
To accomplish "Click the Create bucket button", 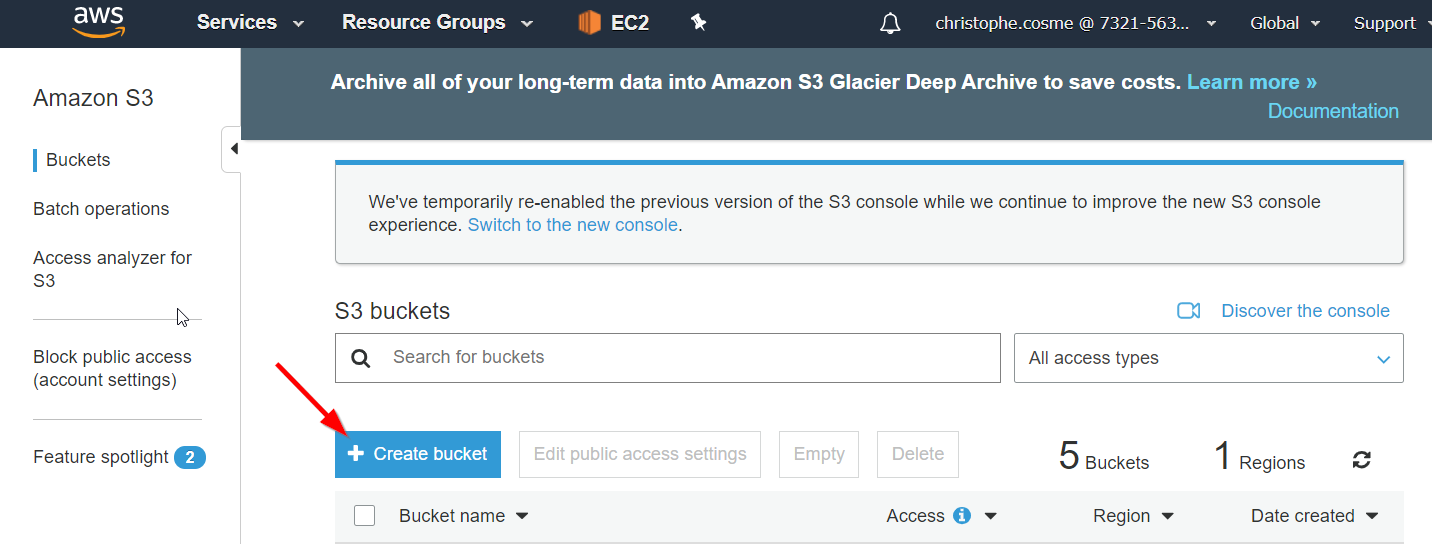I will click(x=418, y=454).
